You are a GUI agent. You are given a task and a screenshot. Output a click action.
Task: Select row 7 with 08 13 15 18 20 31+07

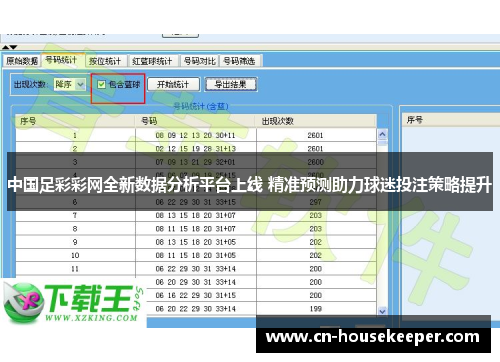[196, 215]
